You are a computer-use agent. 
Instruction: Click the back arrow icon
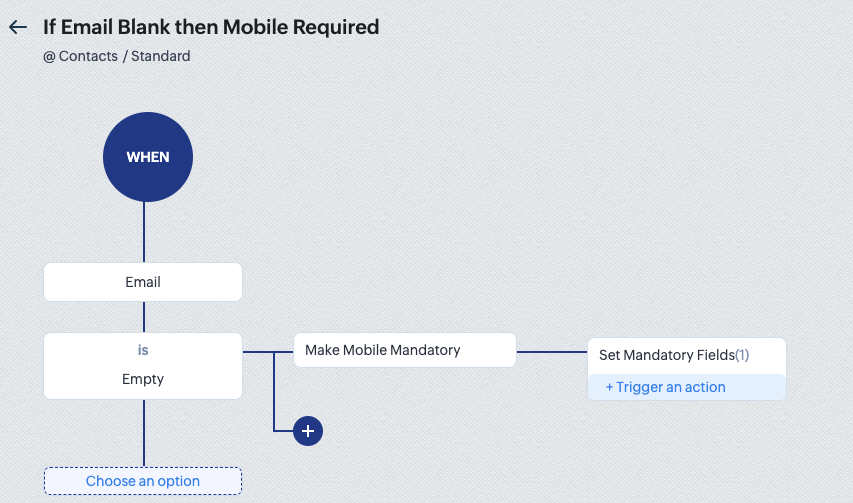tap(17, 27)
